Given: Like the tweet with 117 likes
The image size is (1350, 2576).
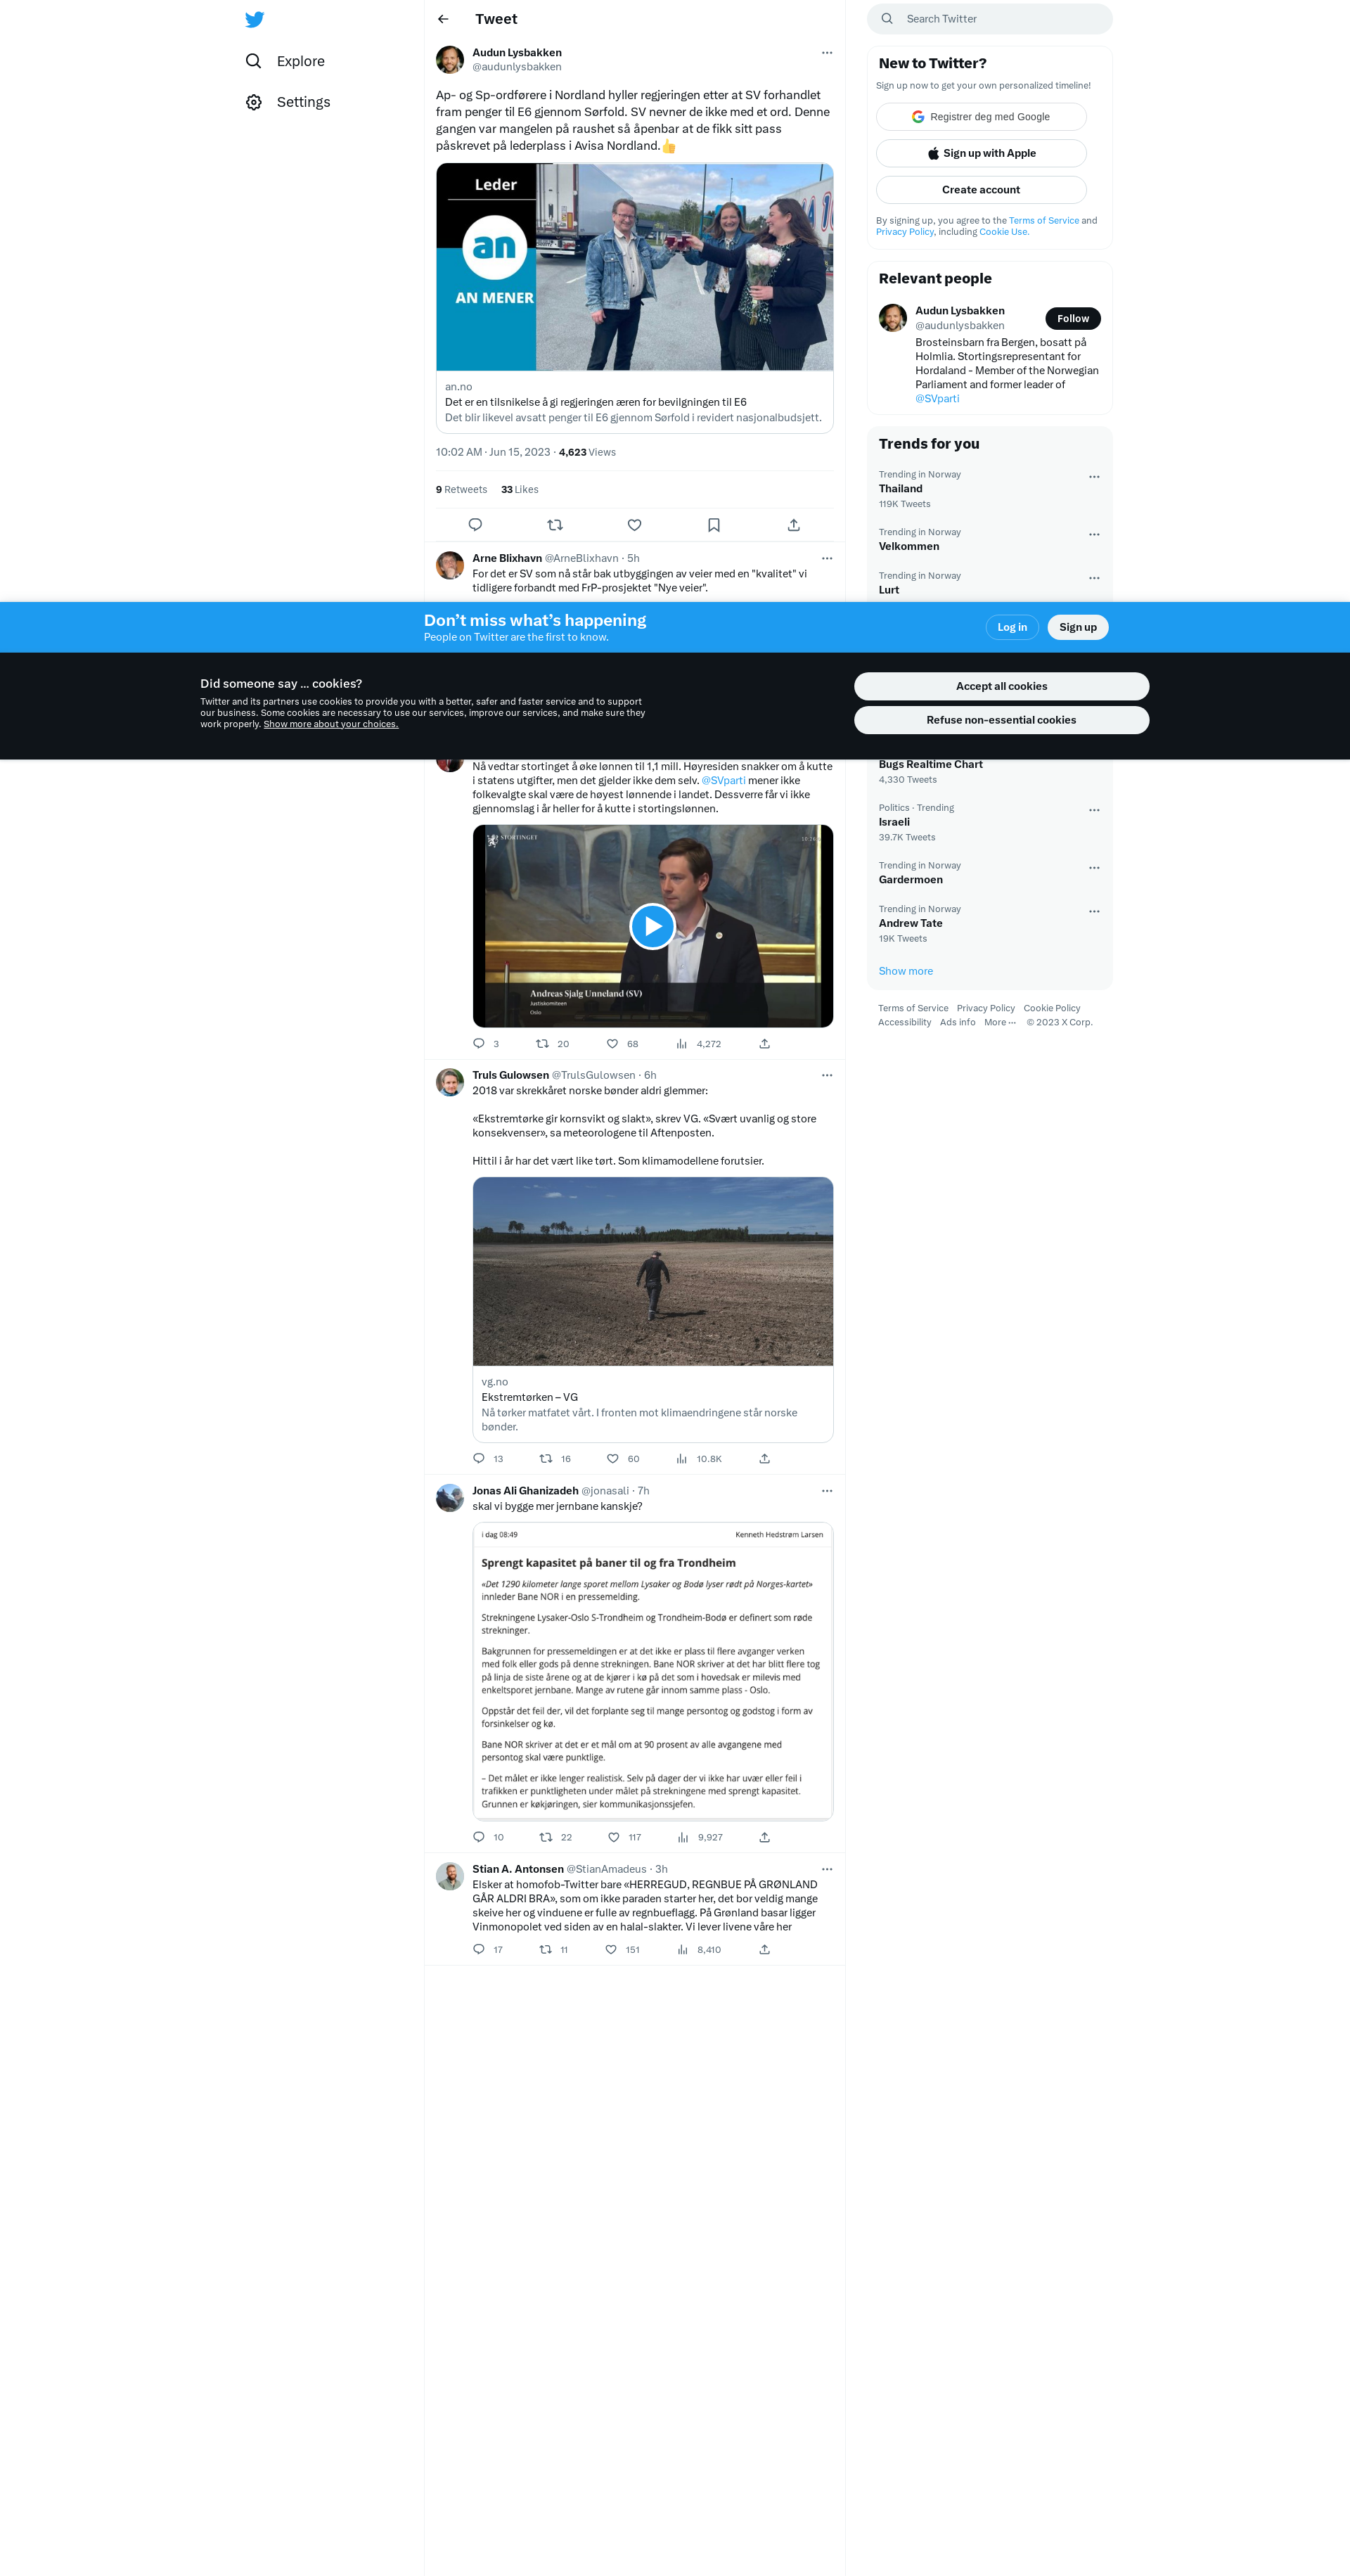Looking at the screenshot, I should tap(614, 1838).
